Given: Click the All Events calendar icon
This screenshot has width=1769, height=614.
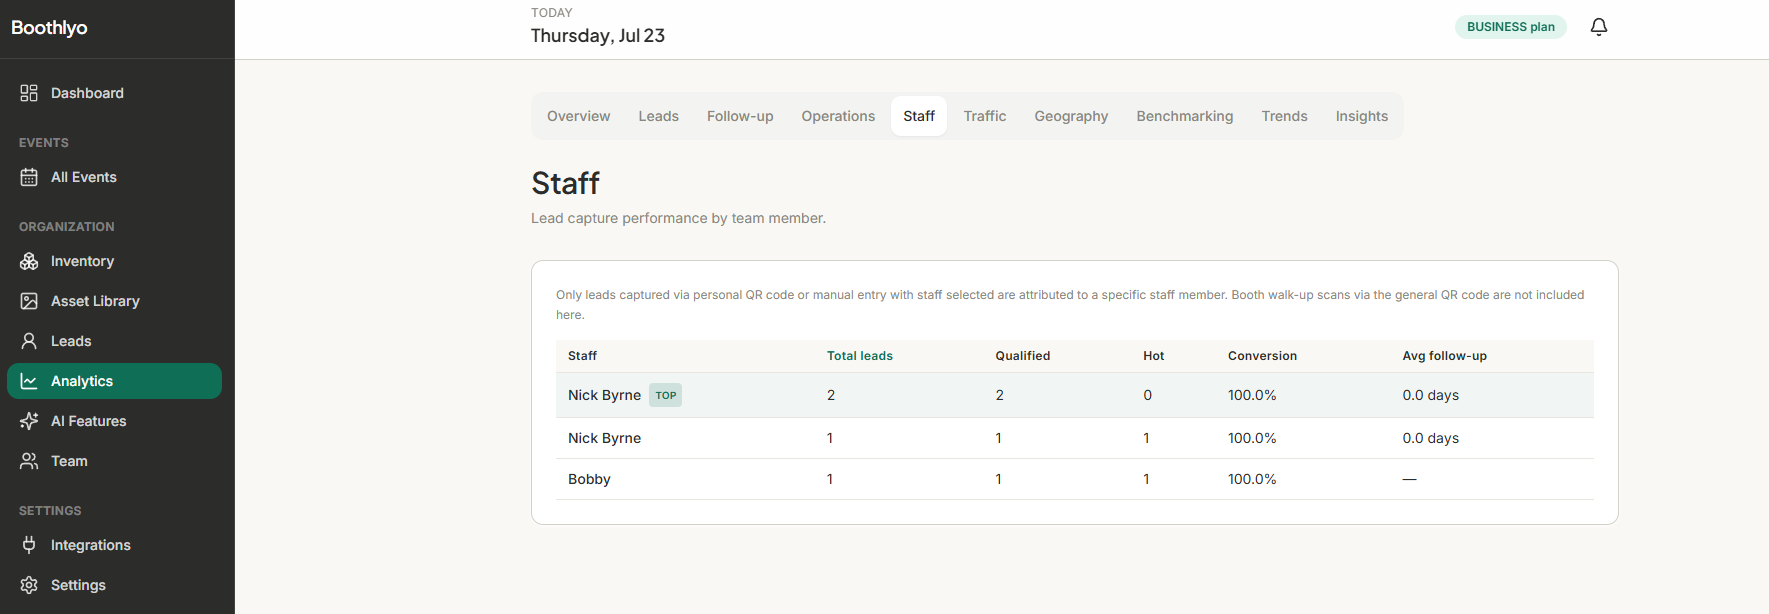Looking at the screenshot, I should coord(29,177).
